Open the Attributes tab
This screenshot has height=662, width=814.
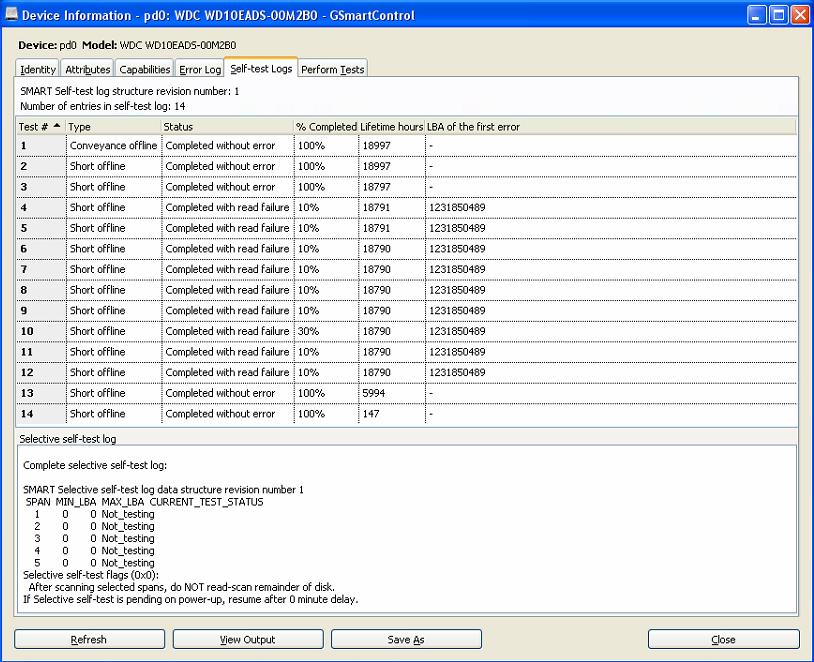click(88, 69)
